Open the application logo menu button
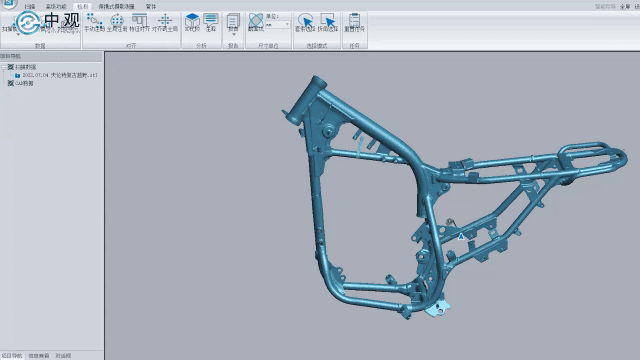Viewport: 640px width, 360px height. coord(8,4)
